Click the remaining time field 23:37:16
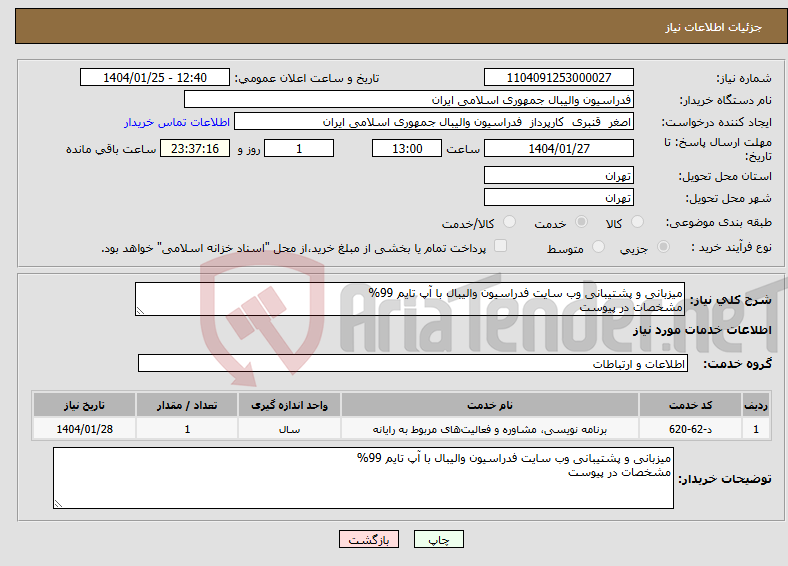The height and width of the screenshot is (566, 788). point(195,148)
